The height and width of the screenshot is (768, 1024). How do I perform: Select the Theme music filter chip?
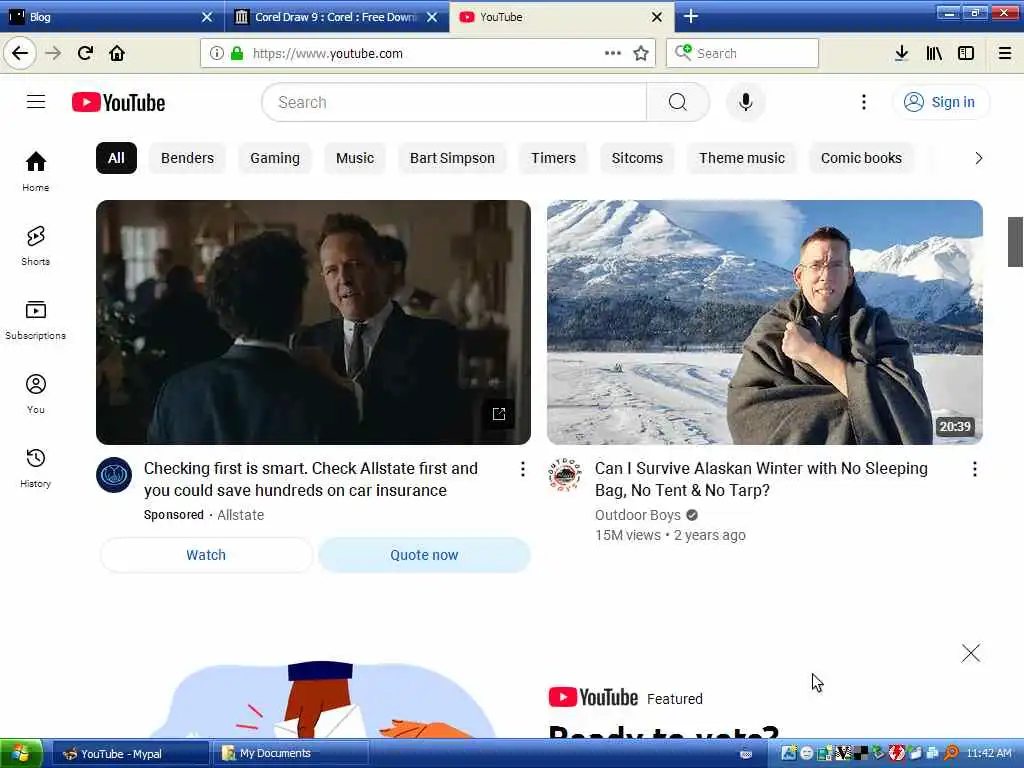point(742,158)
